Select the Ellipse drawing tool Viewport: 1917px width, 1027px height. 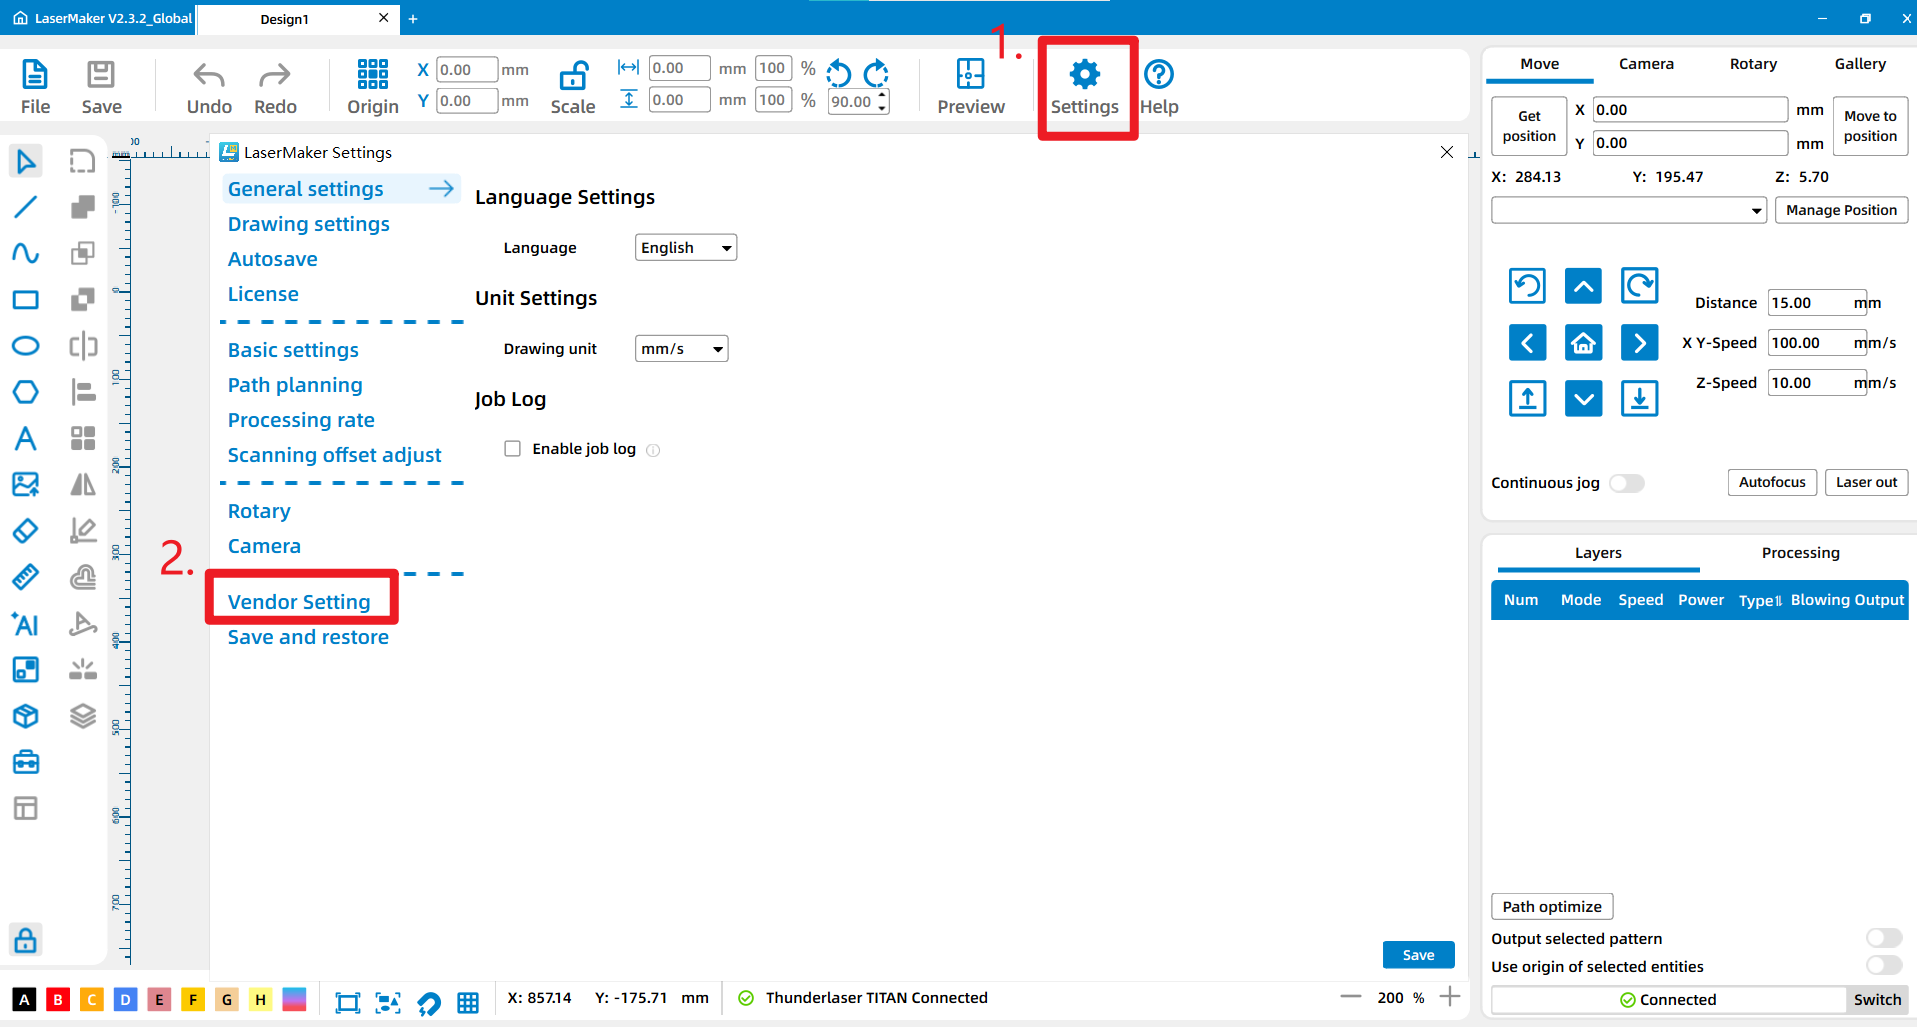click(26, 346)
